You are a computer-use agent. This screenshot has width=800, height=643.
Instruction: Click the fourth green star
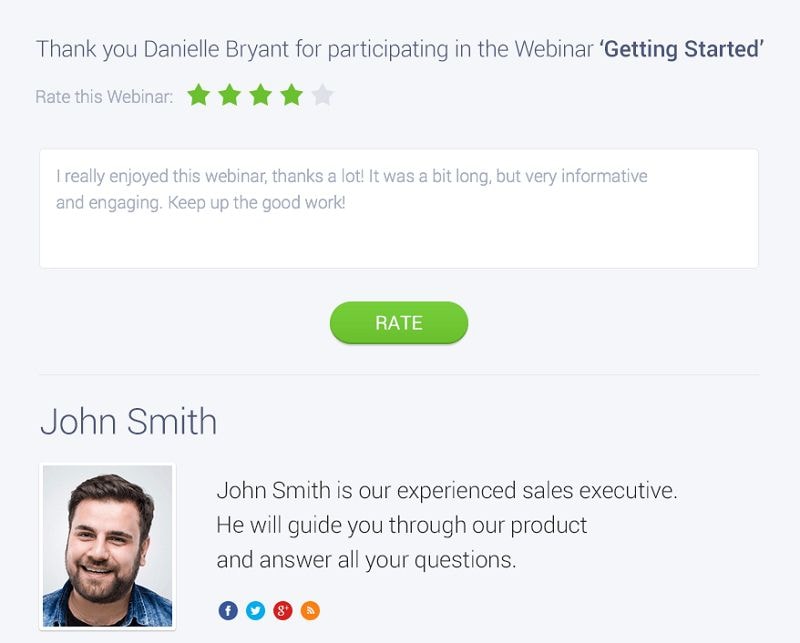(291, 96)
